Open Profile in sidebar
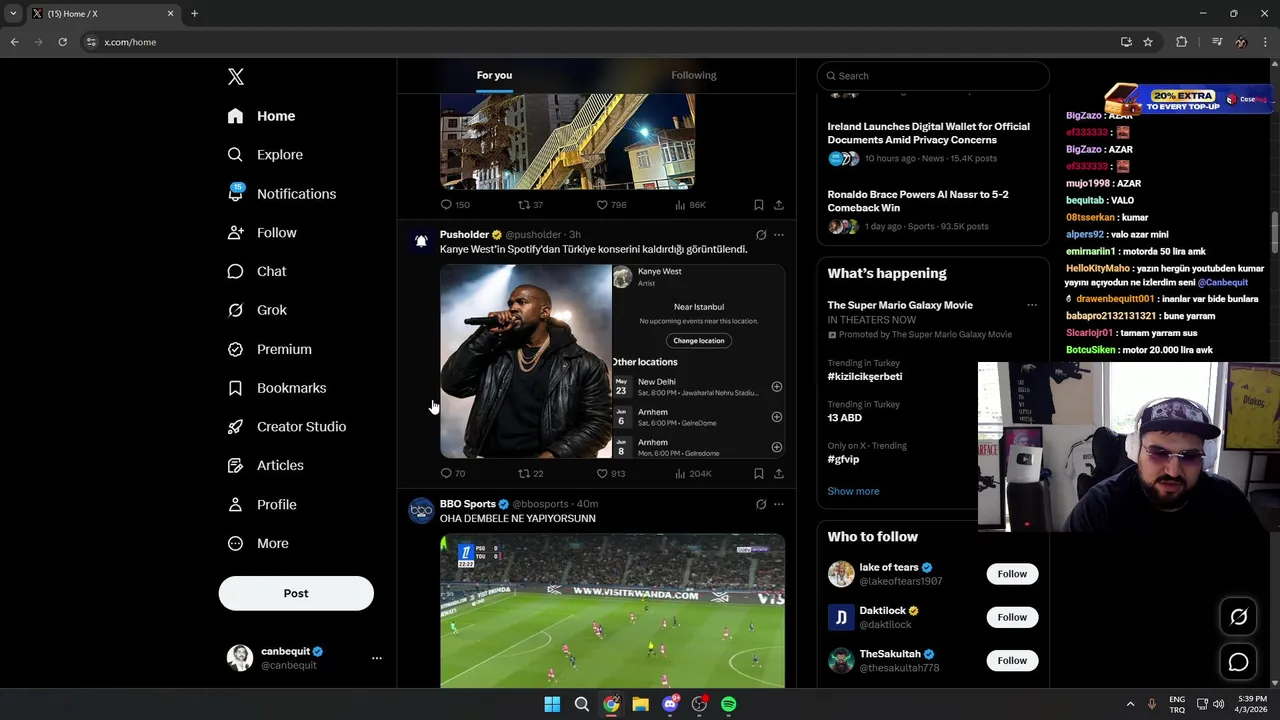 (261, 505)
